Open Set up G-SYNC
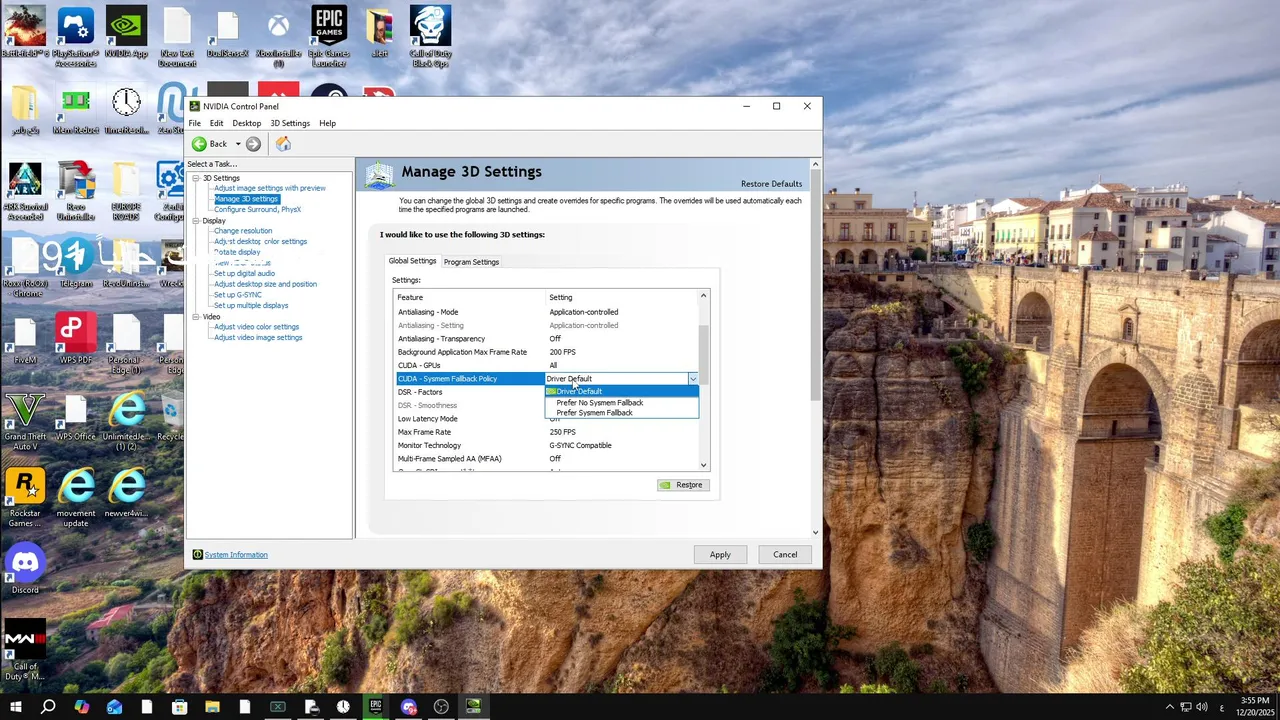 point(238,295)
